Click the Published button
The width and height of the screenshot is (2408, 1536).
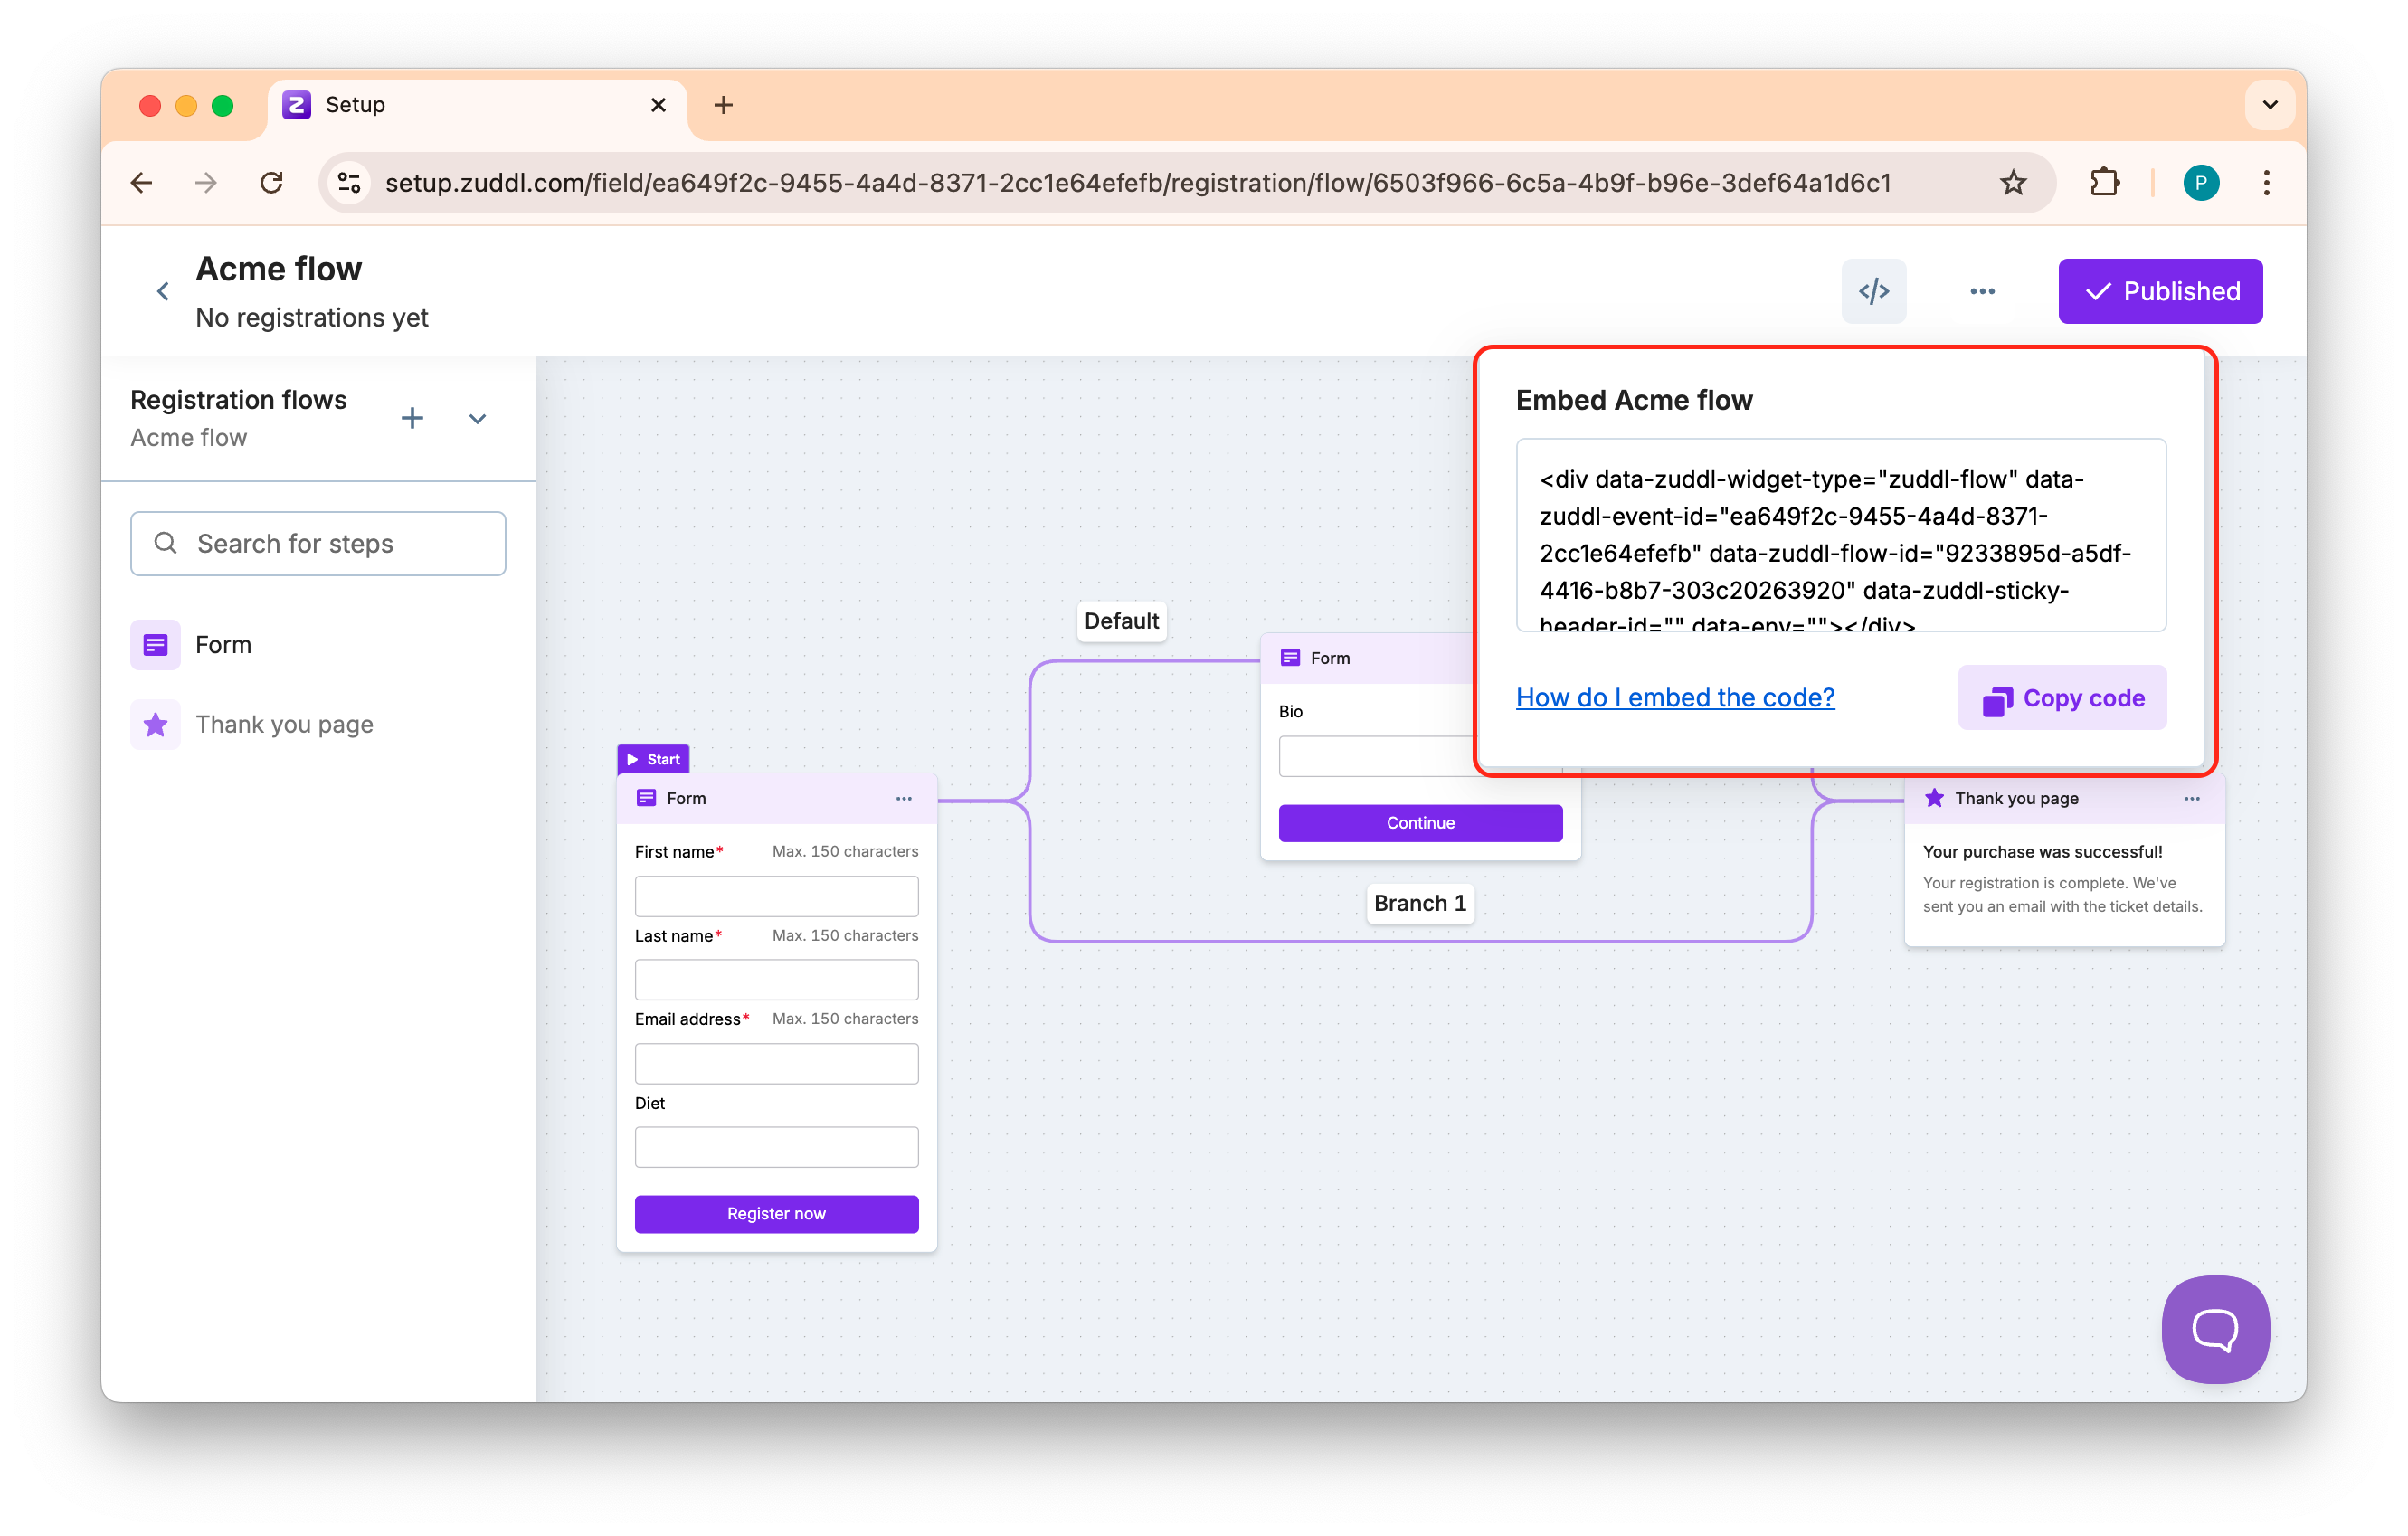coord(2159,291)
